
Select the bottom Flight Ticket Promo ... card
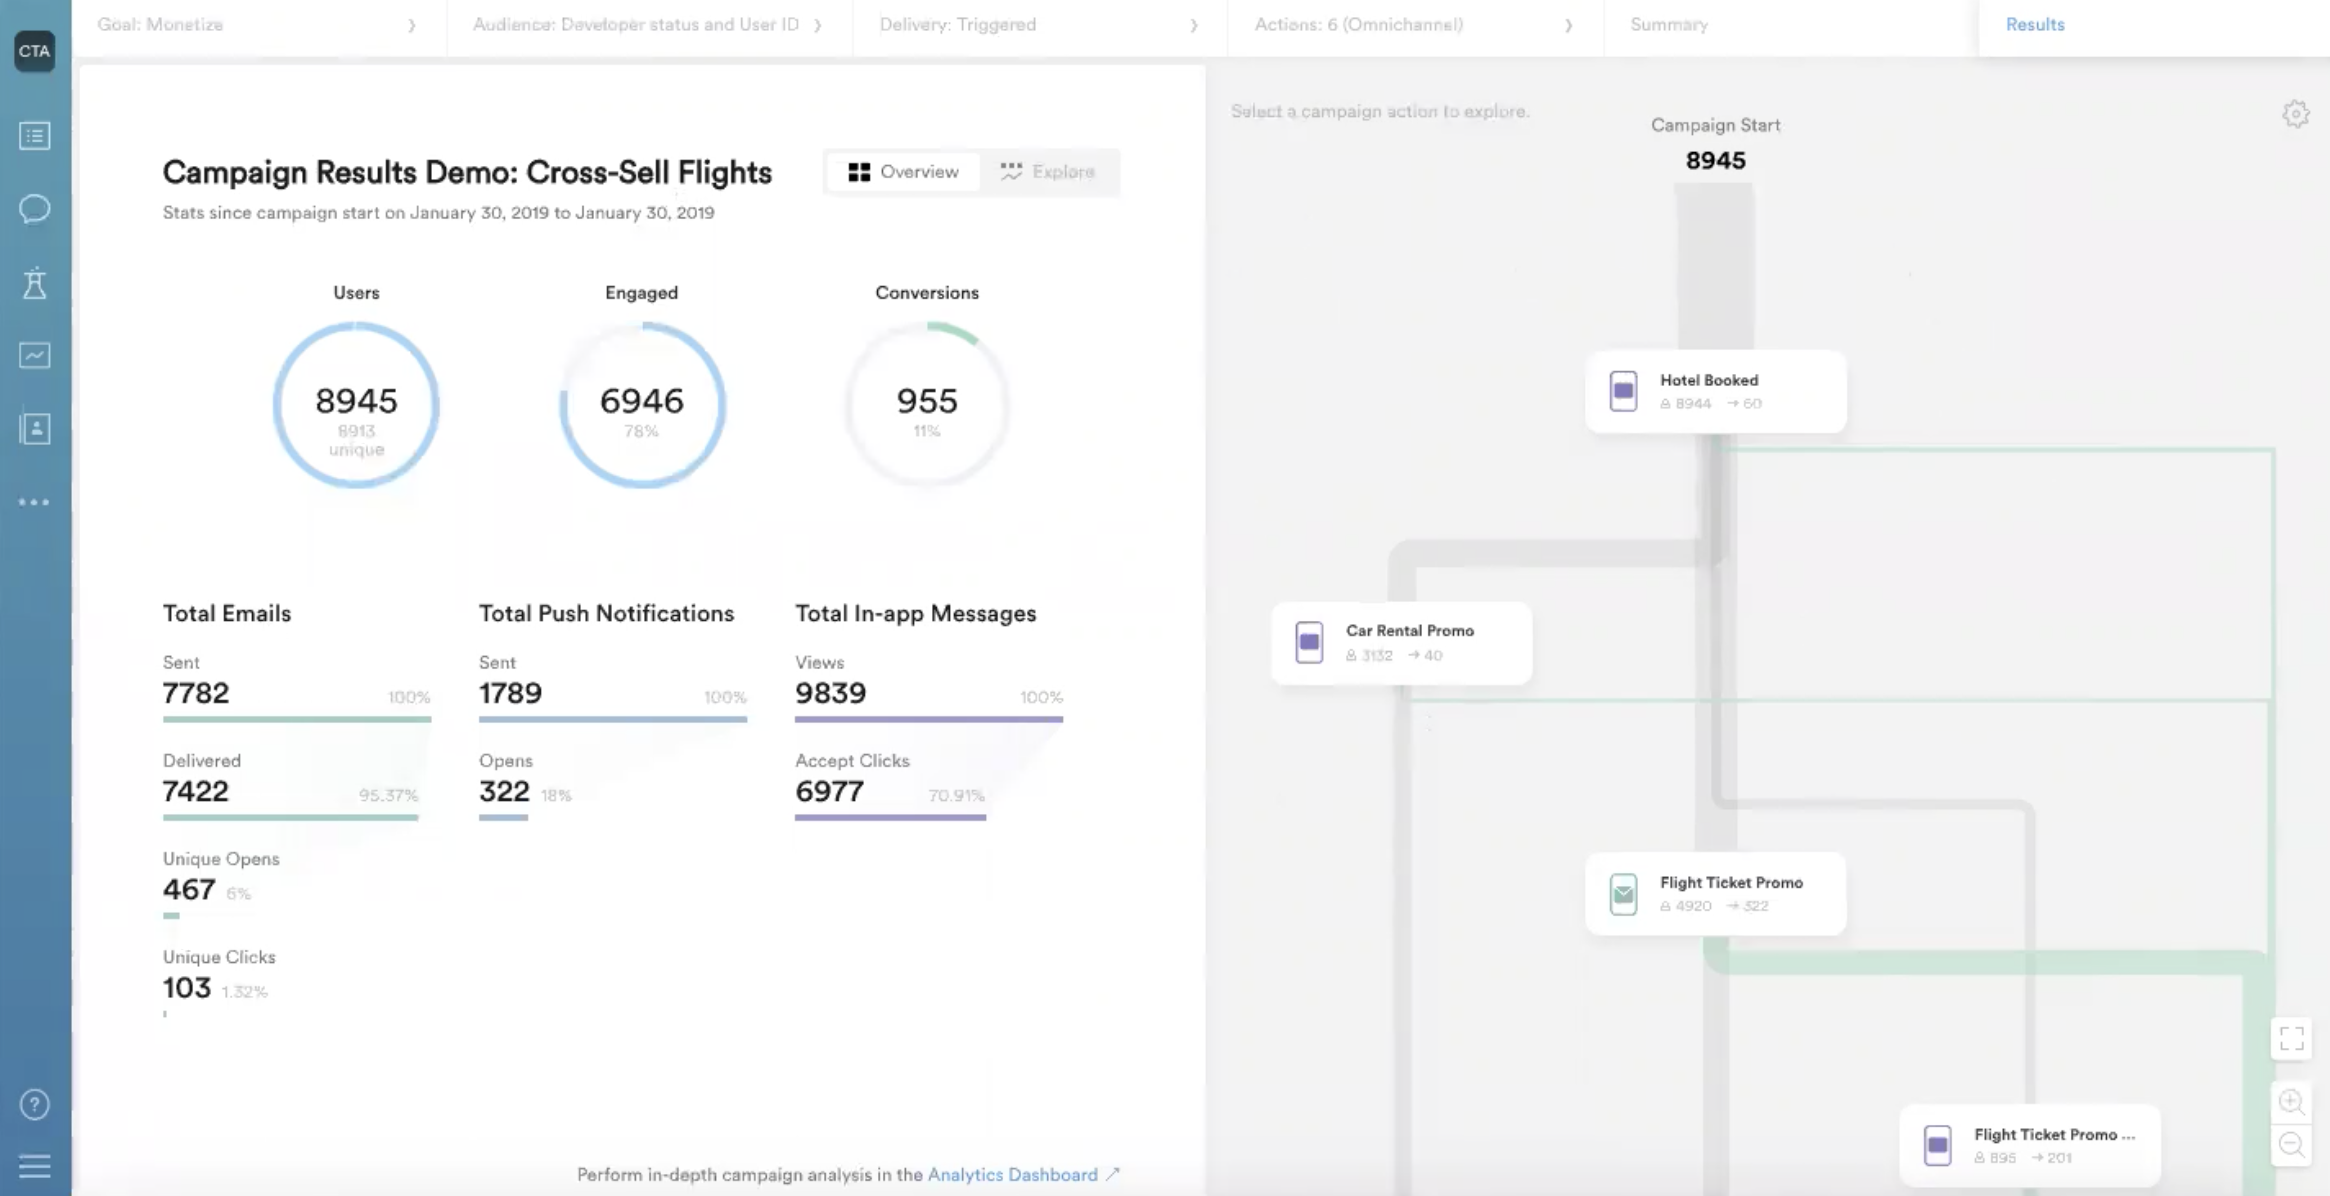(x=2030, y=1145)
